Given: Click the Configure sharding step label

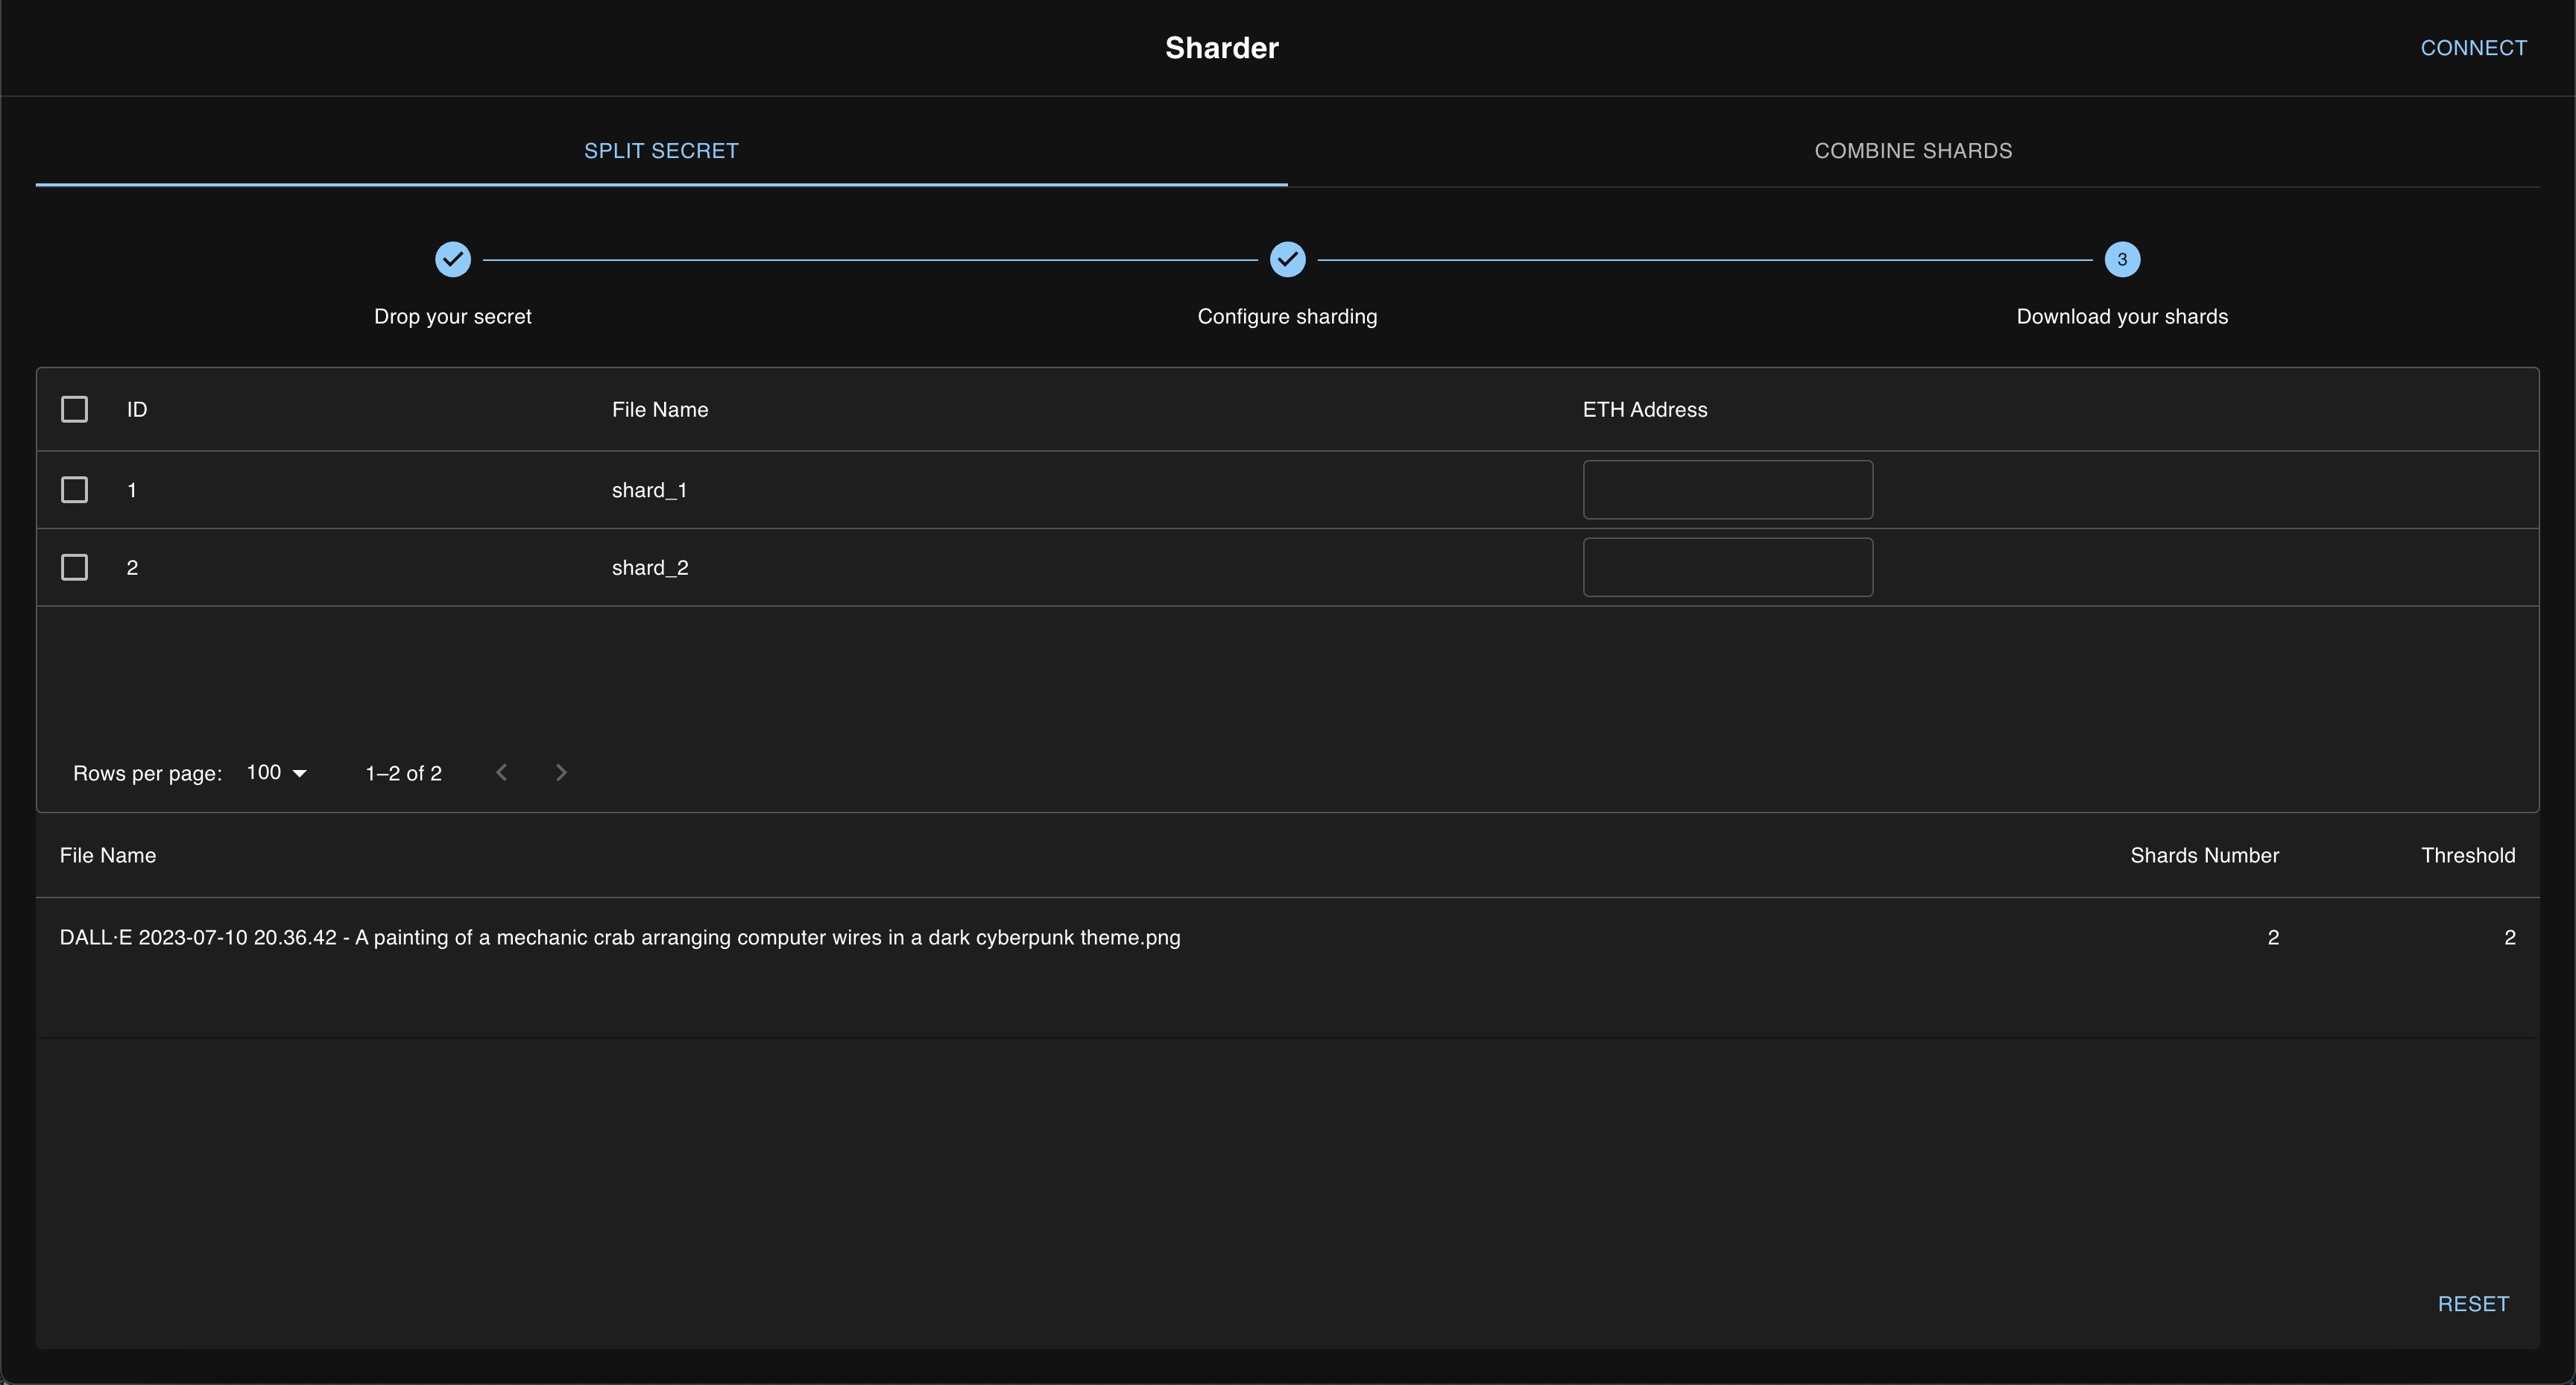Looking at the screenshot, I should click(1287, 317).
